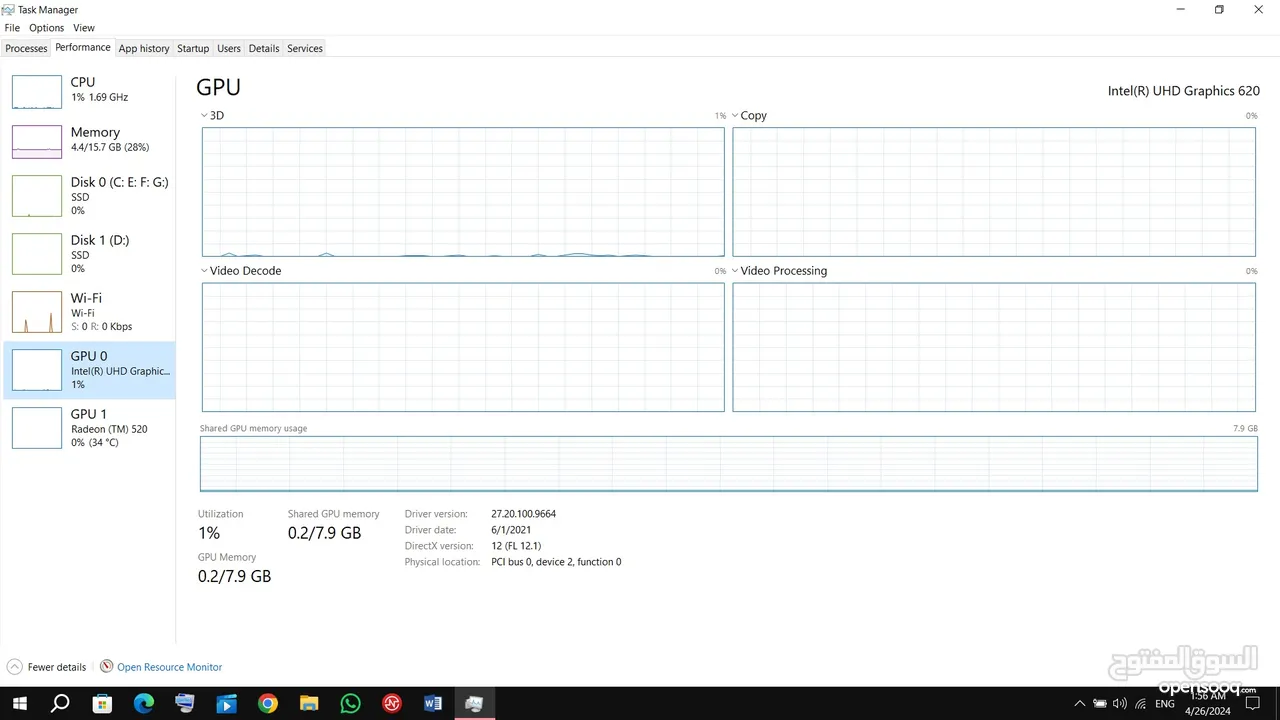Viewport: 1280px width, 720px height.
Task: Click Fewer details button
Action: pyautogui.click(x=47, y=667)
